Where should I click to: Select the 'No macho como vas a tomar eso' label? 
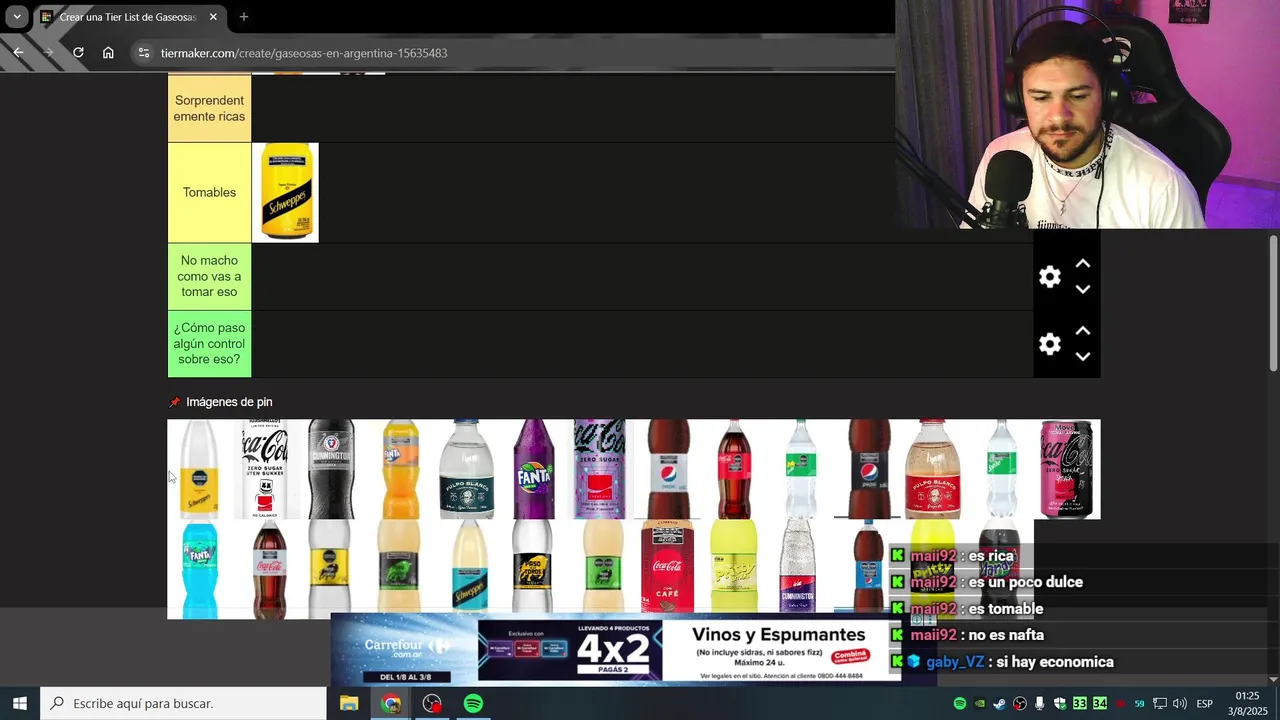tap(209, 276)
